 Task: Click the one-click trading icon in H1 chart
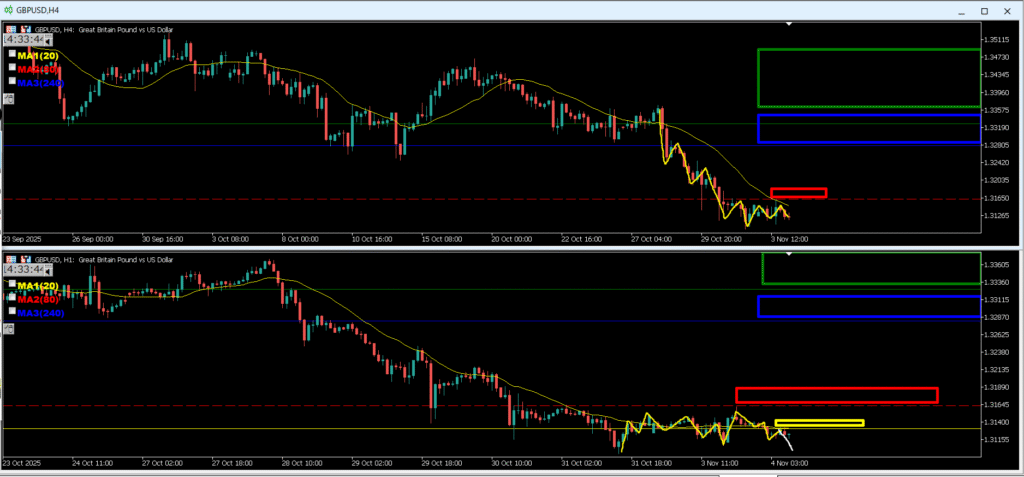25,259
